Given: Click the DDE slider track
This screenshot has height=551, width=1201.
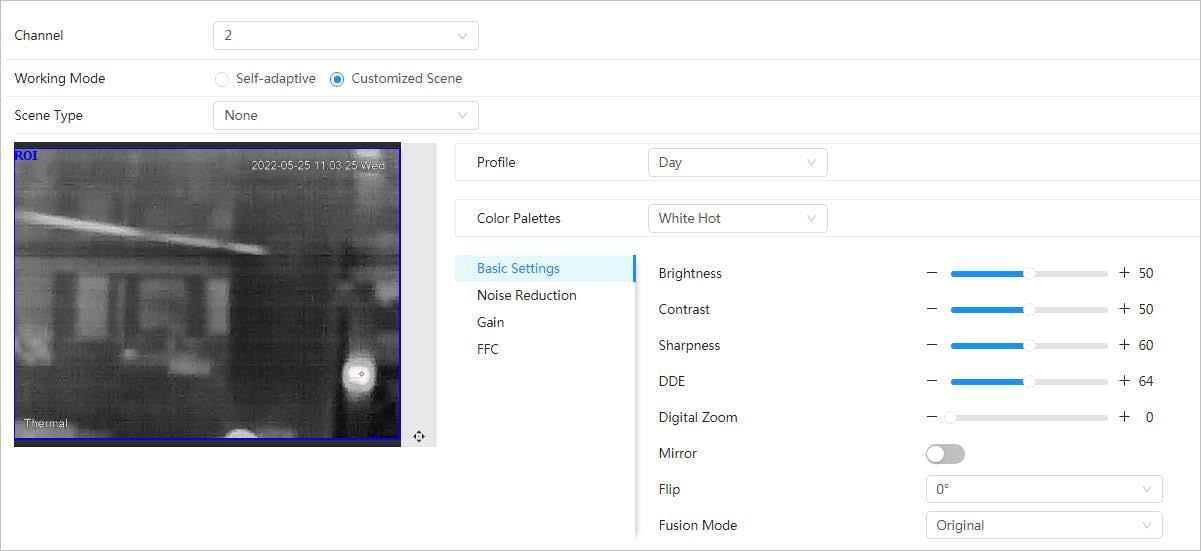Looking at the screenshot, I should pos(1029,381).
